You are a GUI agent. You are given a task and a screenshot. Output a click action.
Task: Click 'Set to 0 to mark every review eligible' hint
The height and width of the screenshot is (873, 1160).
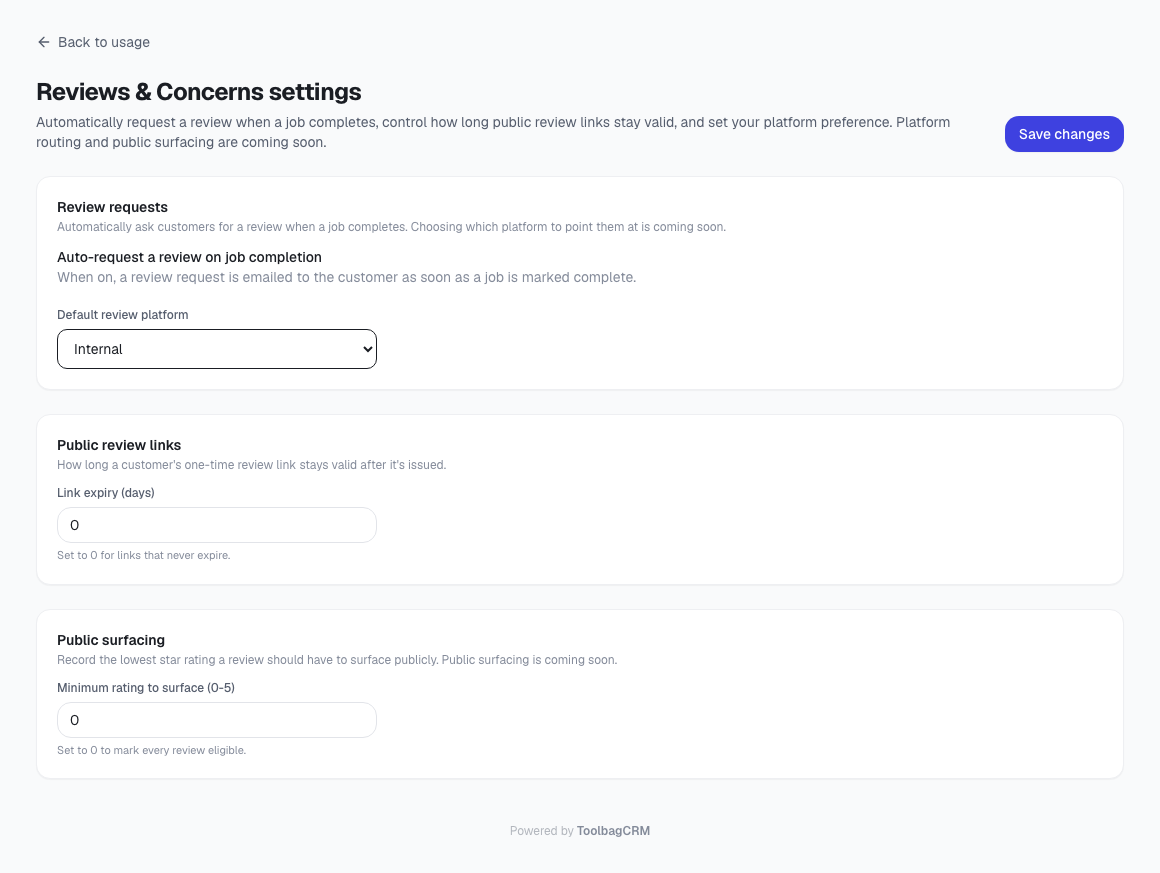(x=152, y=750)
